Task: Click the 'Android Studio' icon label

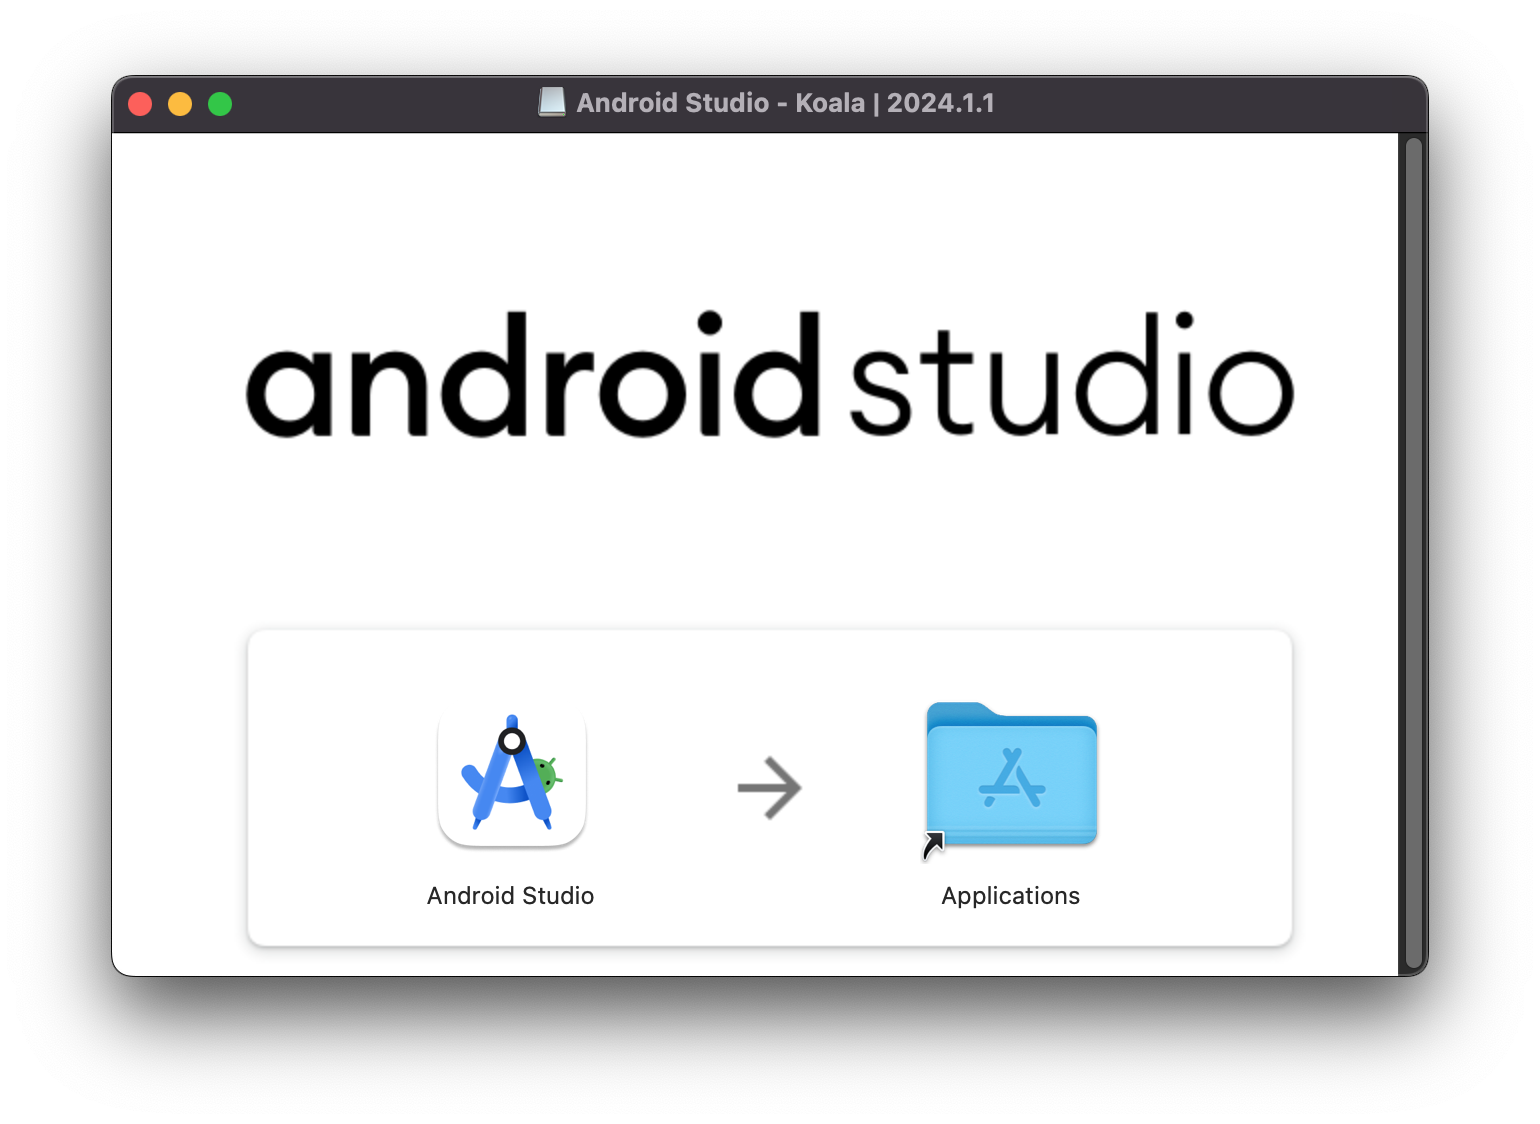Action: [x=511, y=896]
